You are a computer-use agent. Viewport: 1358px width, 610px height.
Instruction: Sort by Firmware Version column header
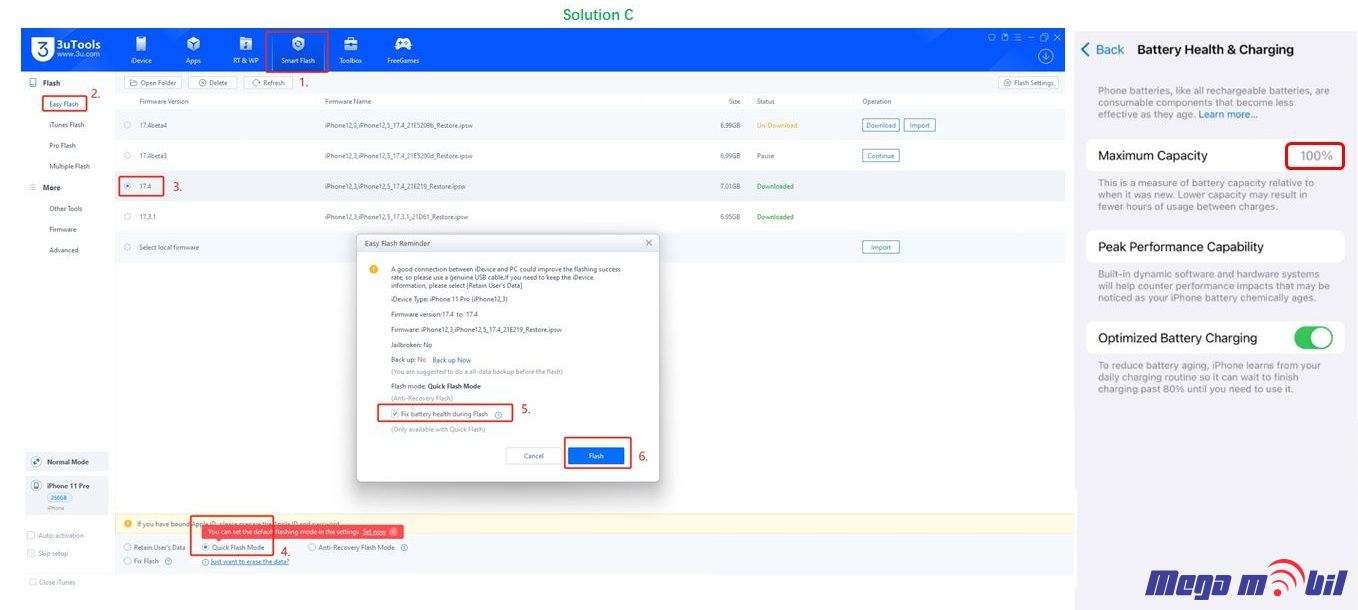(164, 101)
